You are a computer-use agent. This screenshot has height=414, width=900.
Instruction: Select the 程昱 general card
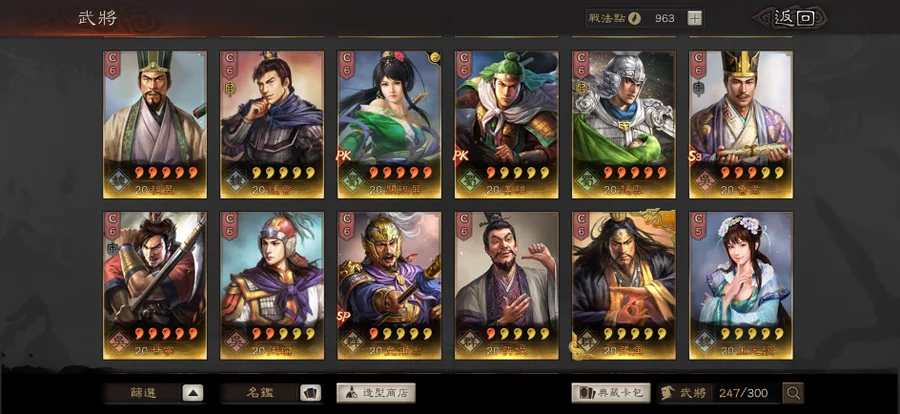point(155,125)
